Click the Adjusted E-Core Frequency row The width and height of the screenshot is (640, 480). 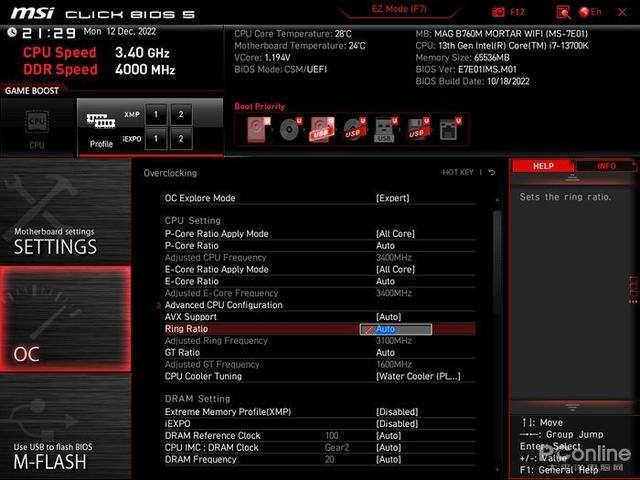pyautogui.click(x=320, y=293)
